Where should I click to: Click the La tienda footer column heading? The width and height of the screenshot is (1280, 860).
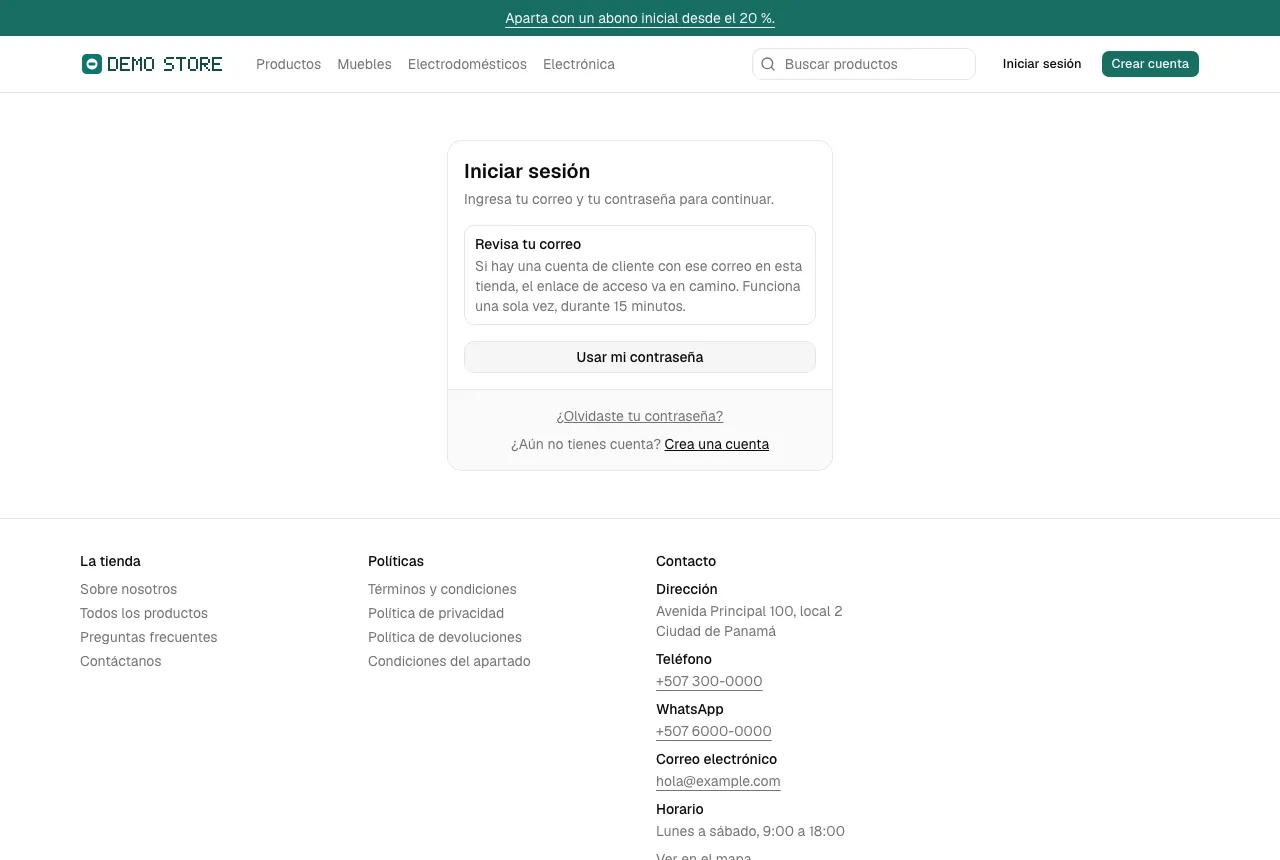tap(110, 561)
